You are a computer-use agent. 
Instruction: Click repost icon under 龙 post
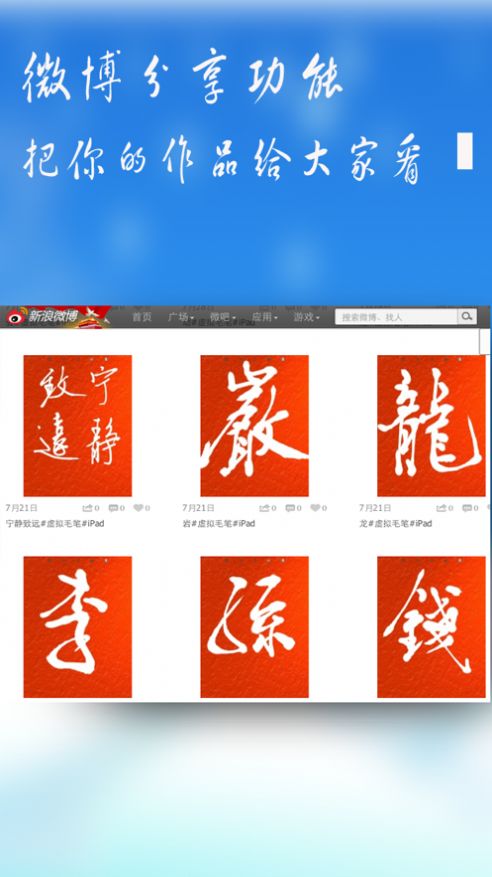pyautogui.click(x=442, y=508)
